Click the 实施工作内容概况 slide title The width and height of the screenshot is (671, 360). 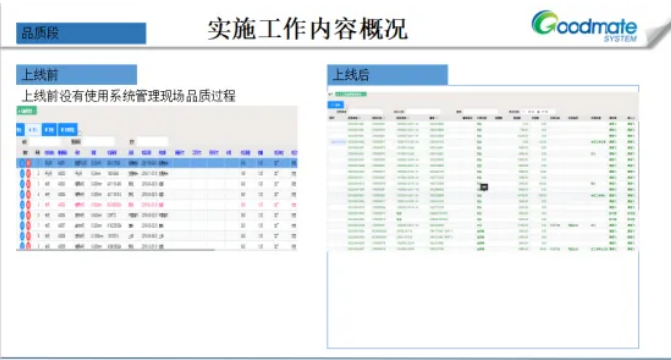click(307, 29)
